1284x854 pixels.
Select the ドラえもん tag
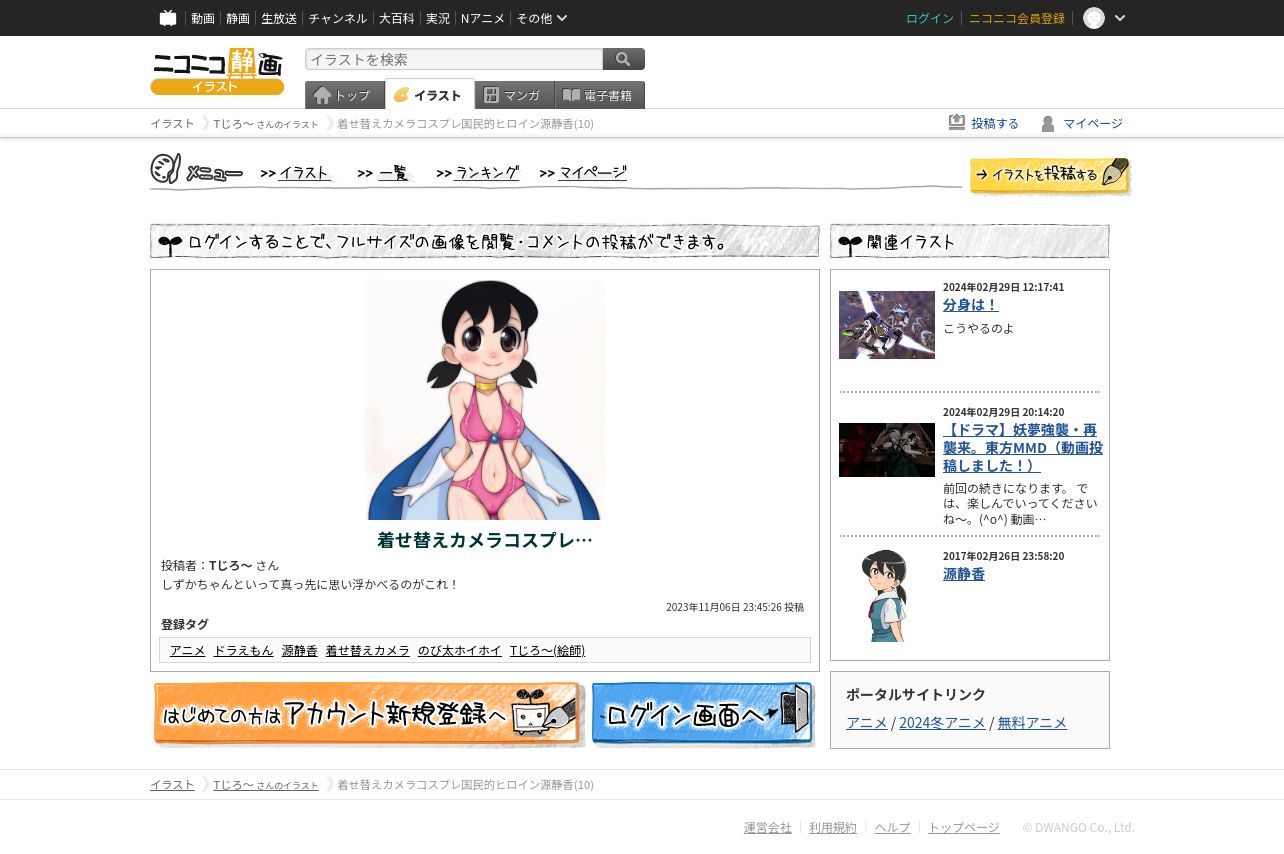243,650
